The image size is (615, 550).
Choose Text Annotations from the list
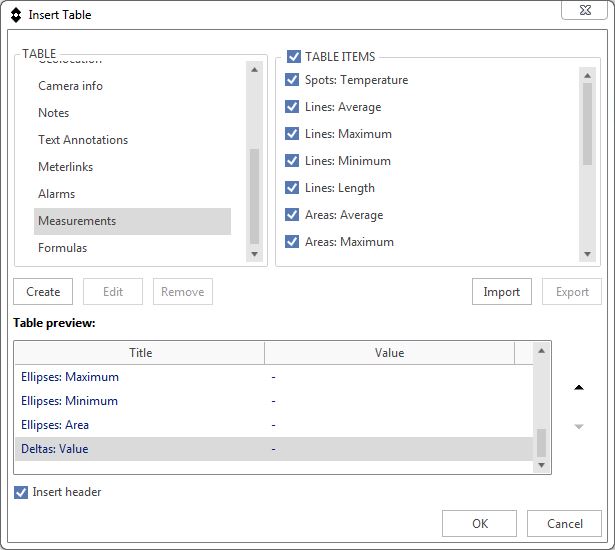click(83, 140)
